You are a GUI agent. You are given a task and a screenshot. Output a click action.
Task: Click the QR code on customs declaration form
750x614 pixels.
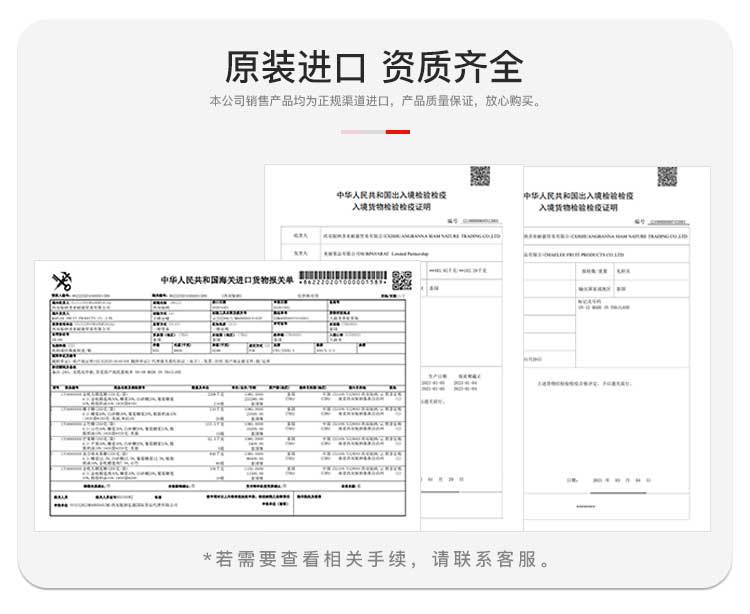402,281
